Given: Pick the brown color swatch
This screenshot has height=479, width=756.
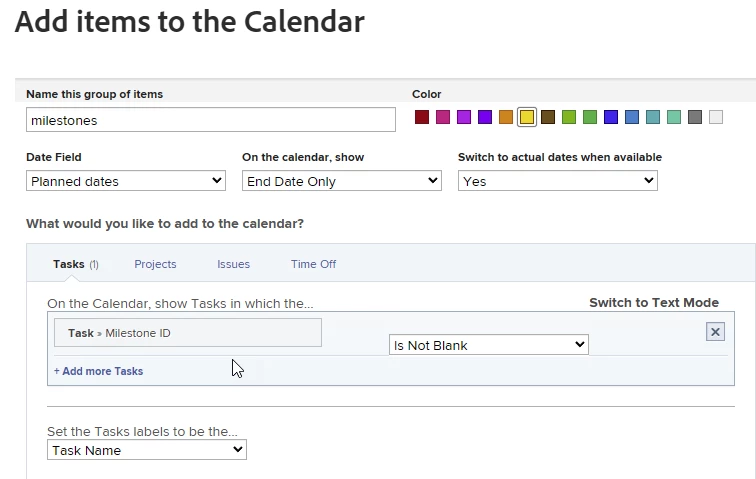Looking at the screenshot, I should (x=548, y=118).
